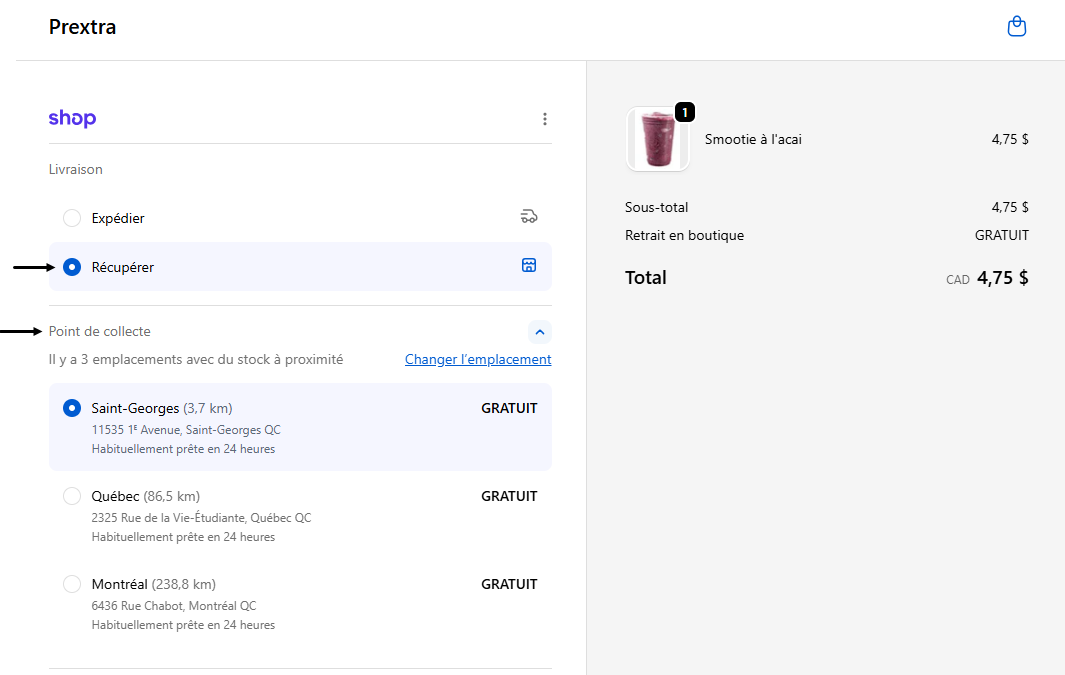Click the Point de collecte heading
Image resolution: width=1065 pixels, height=675 pixels.
tap(100, 331)
